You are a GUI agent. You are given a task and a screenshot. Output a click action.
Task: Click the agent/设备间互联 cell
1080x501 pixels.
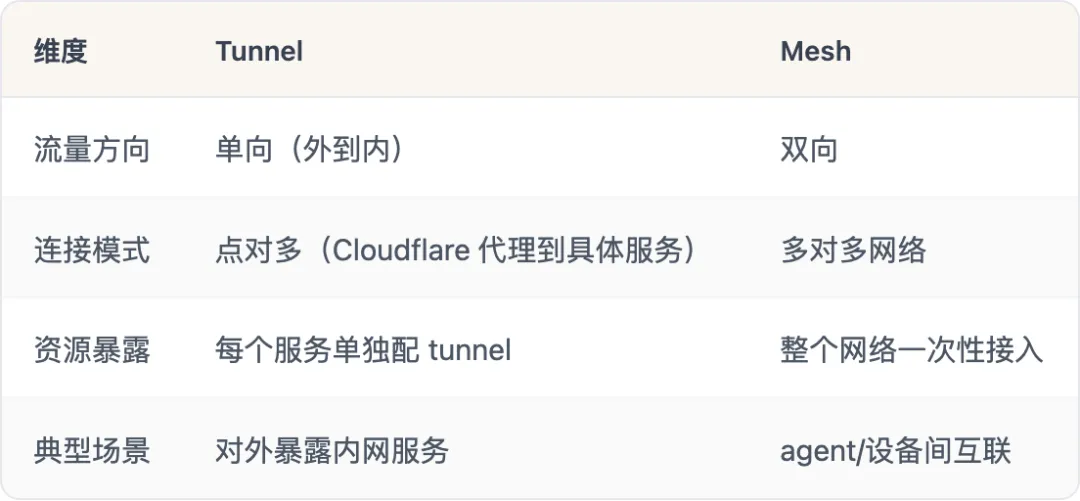[x=896, y=450]
